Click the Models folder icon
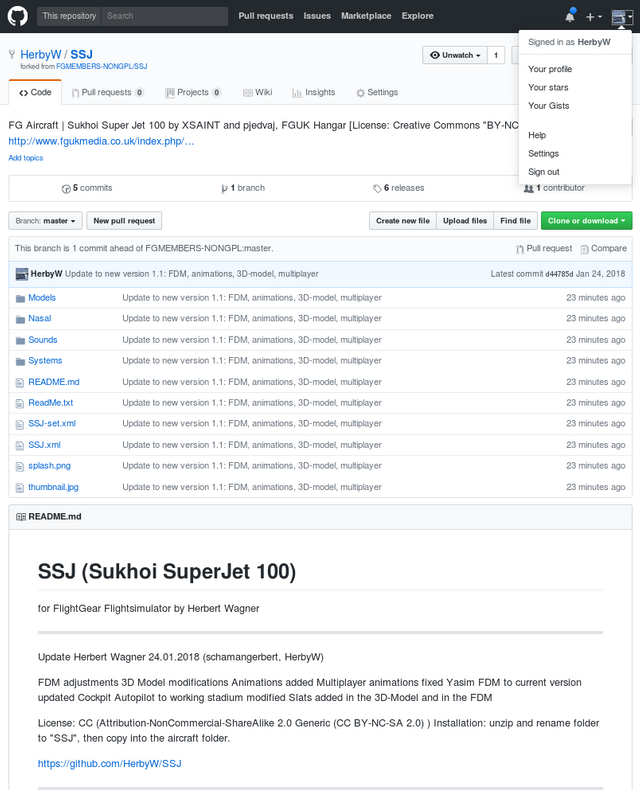 click(x=19, y=298)
